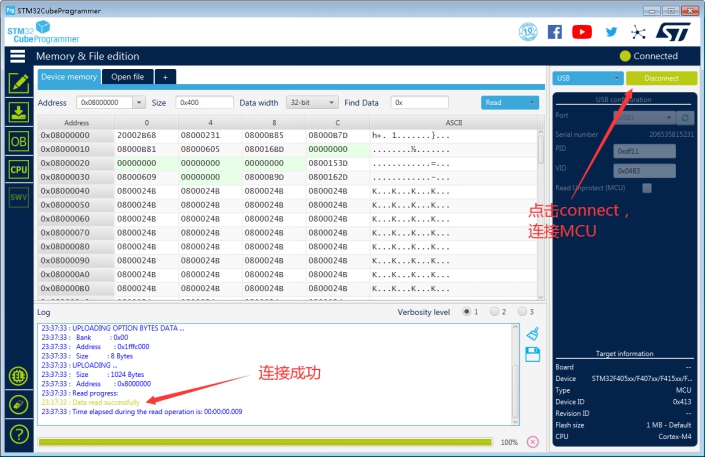Open the CPU panel icon
705x457 pixels.
click(x=18, y=170)
